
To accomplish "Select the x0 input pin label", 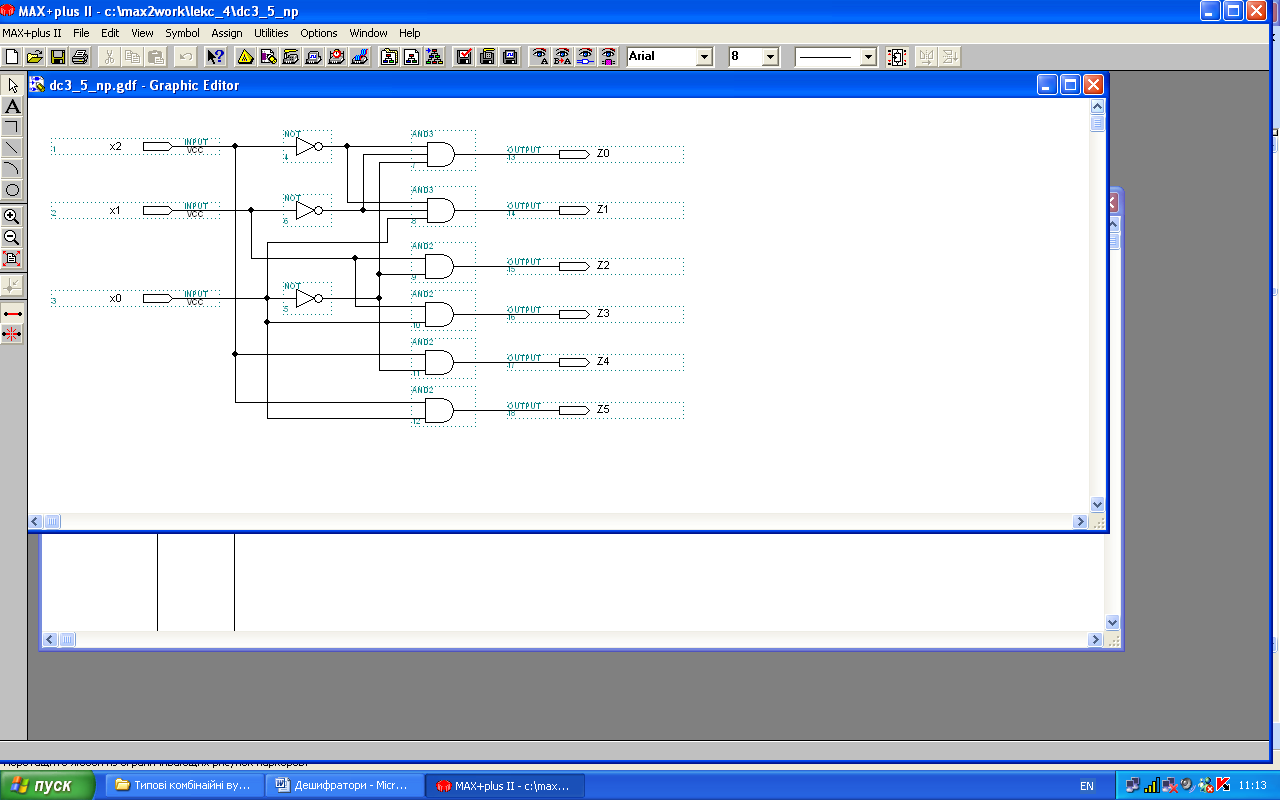I will tap(116, 298).
